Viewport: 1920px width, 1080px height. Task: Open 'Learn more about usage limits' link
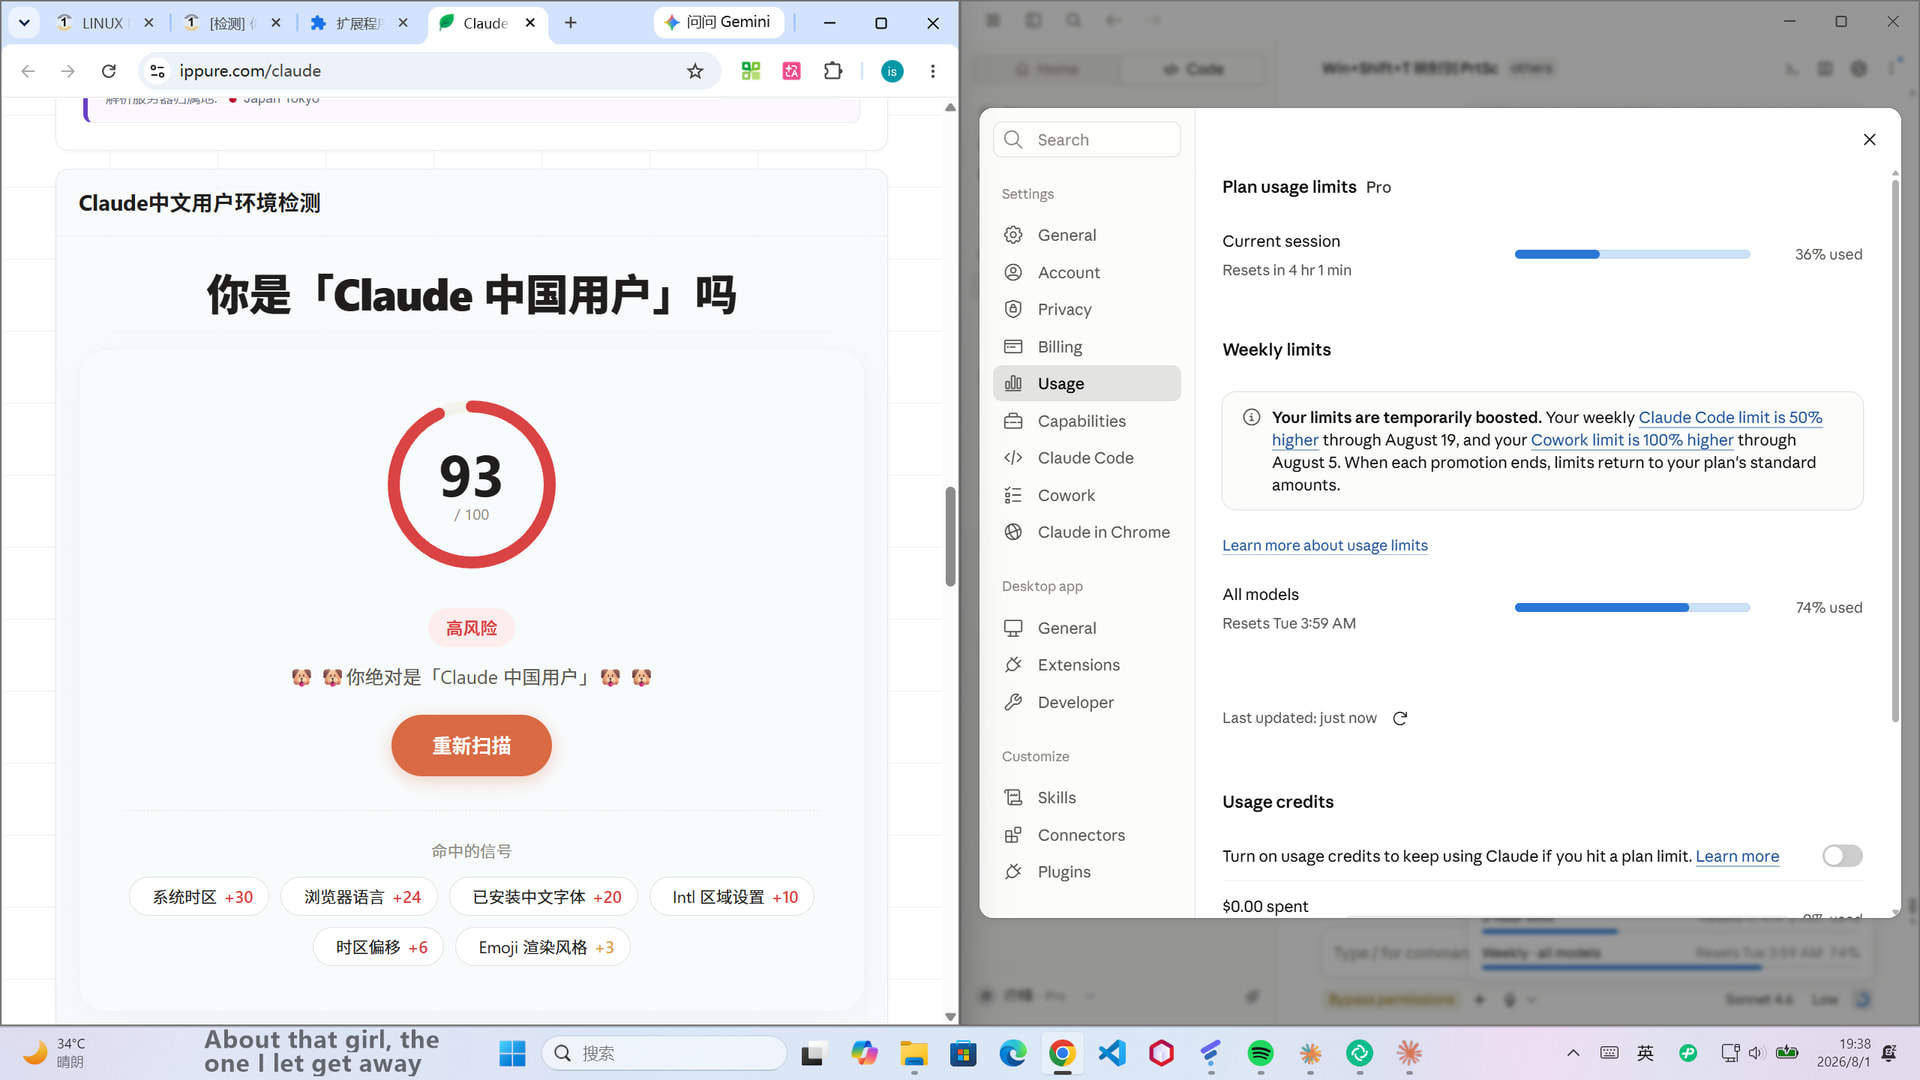coord(1325,545)
